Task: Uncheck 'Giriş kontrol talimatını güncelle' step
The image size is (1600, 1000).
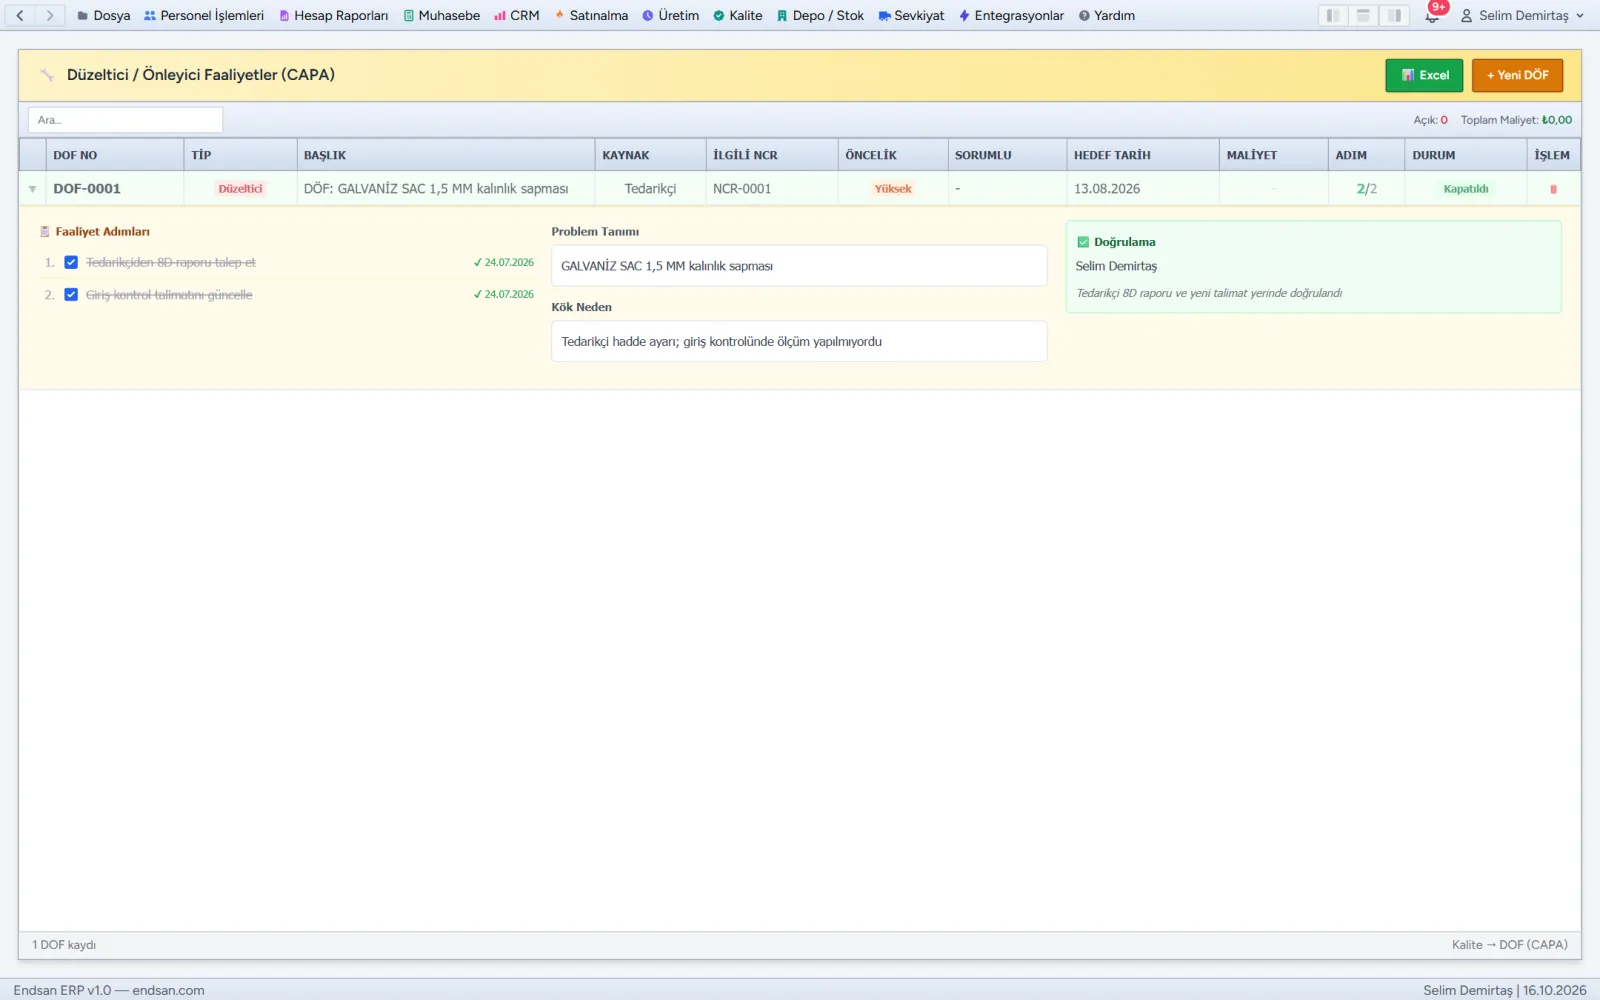Action: [71, 294]
